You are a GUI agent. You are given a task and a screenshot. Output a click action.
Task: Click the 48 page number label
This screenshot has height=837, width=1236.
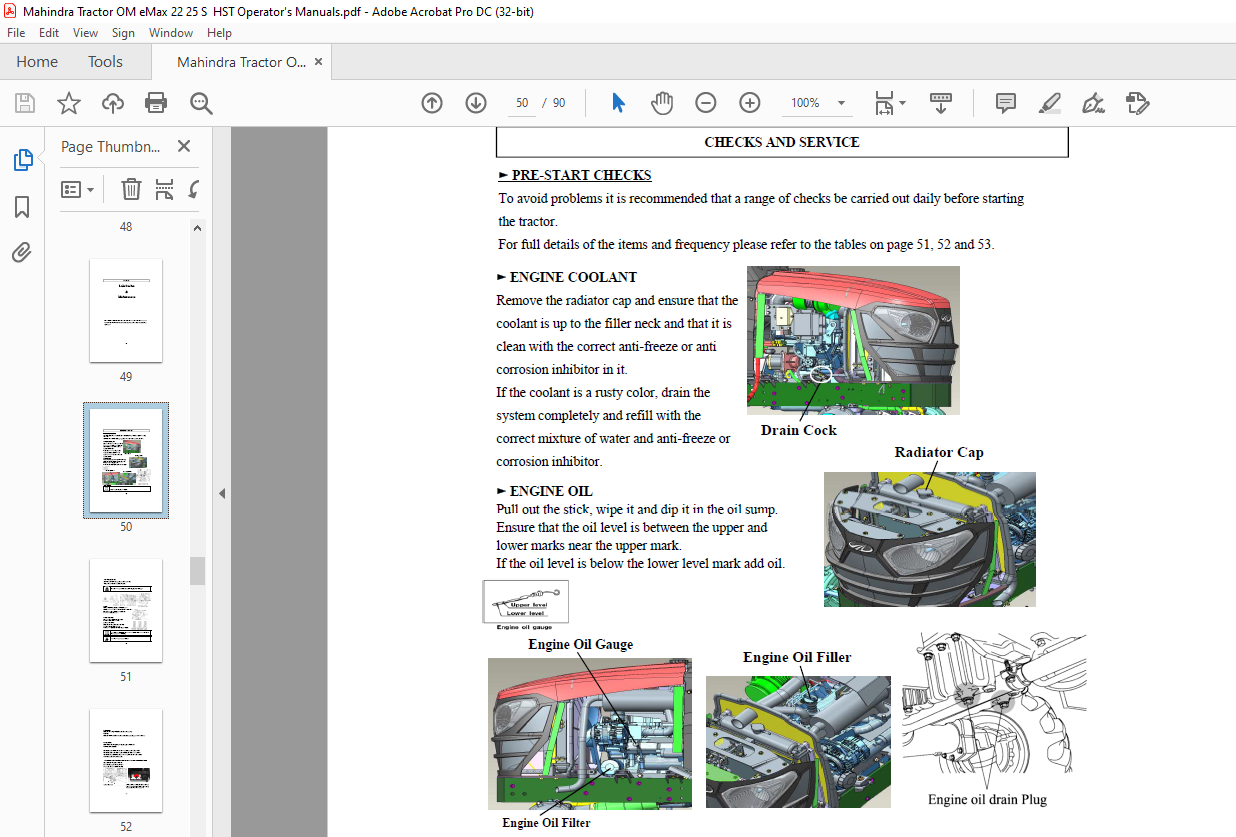click(x=126, y=227)
